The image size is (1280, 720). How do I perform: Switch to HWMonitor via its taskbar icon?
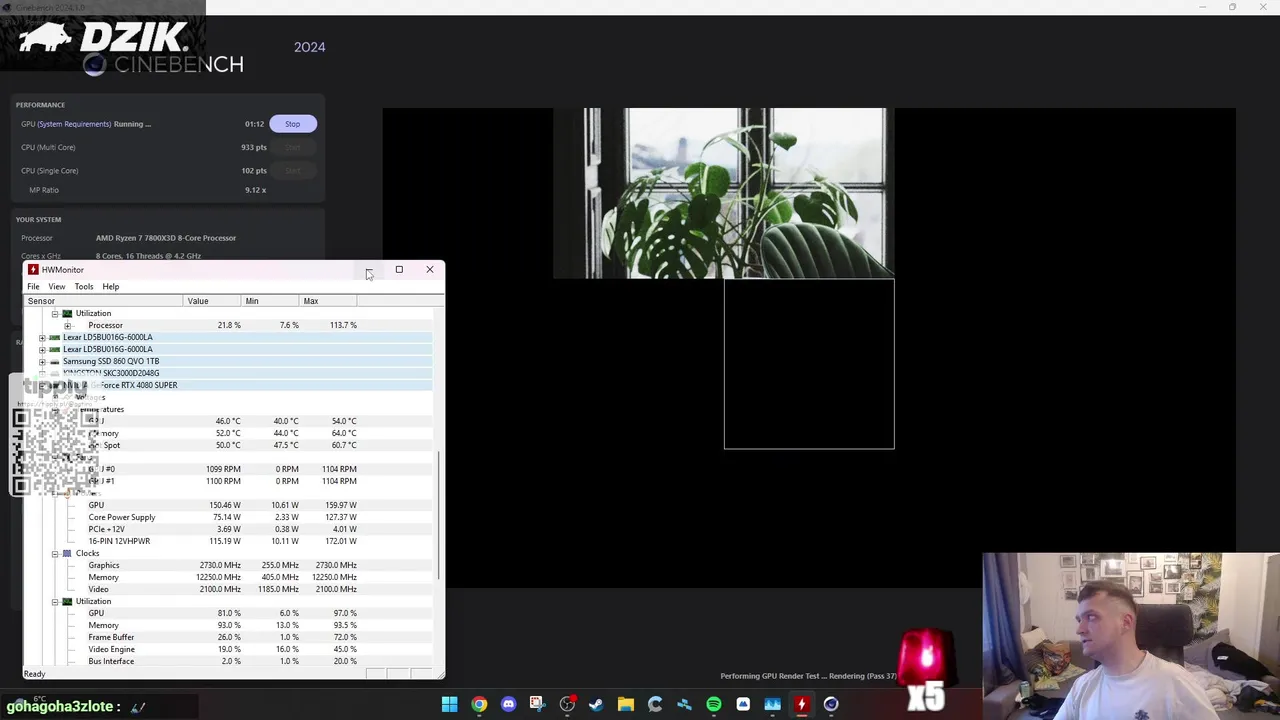(x=801, y=704)
